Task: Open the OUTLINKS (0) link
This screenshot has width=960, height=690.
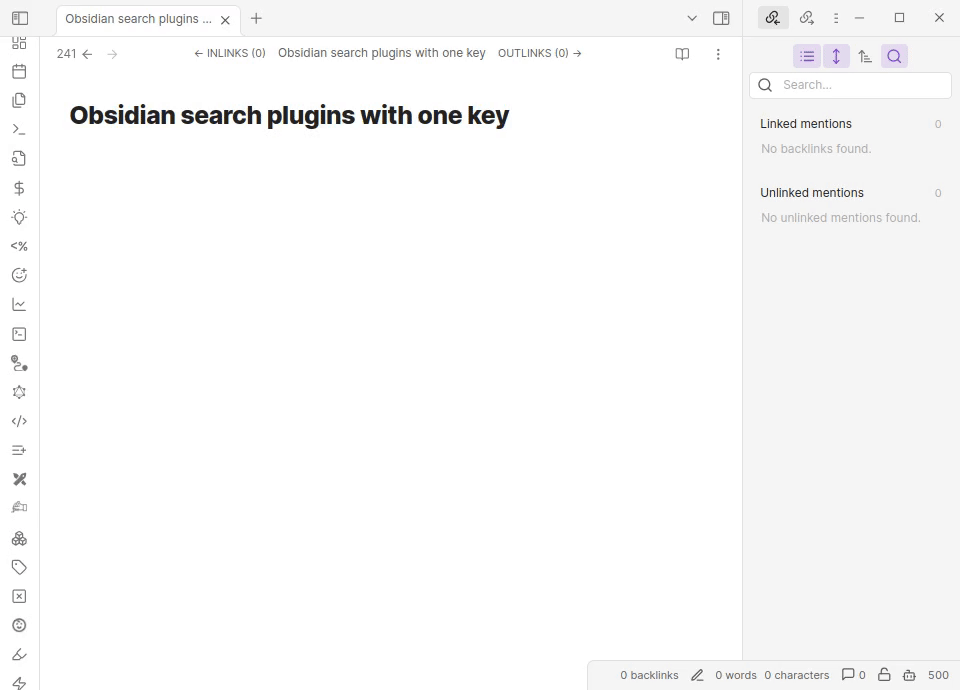Action: [539, 53]
